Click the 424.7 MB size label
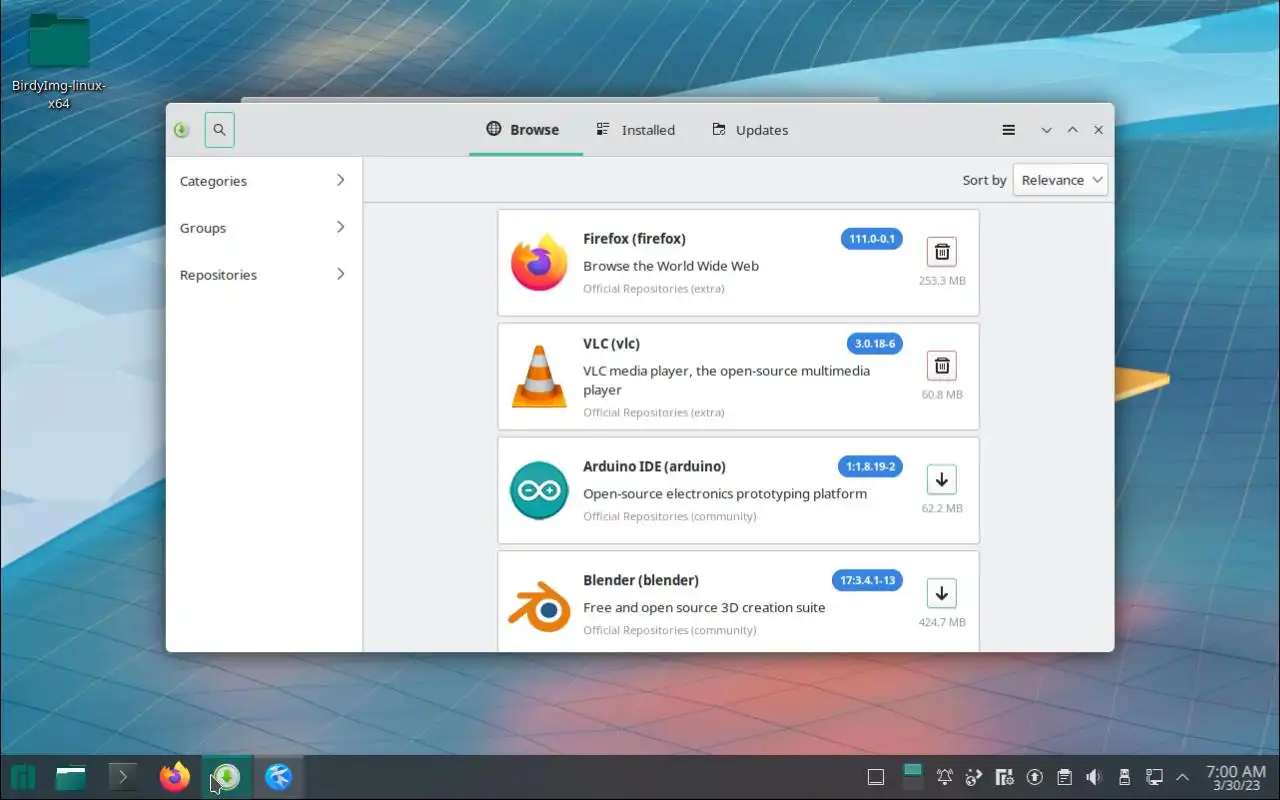Viewport: 1280px width, 800px height. pos(942,623)
